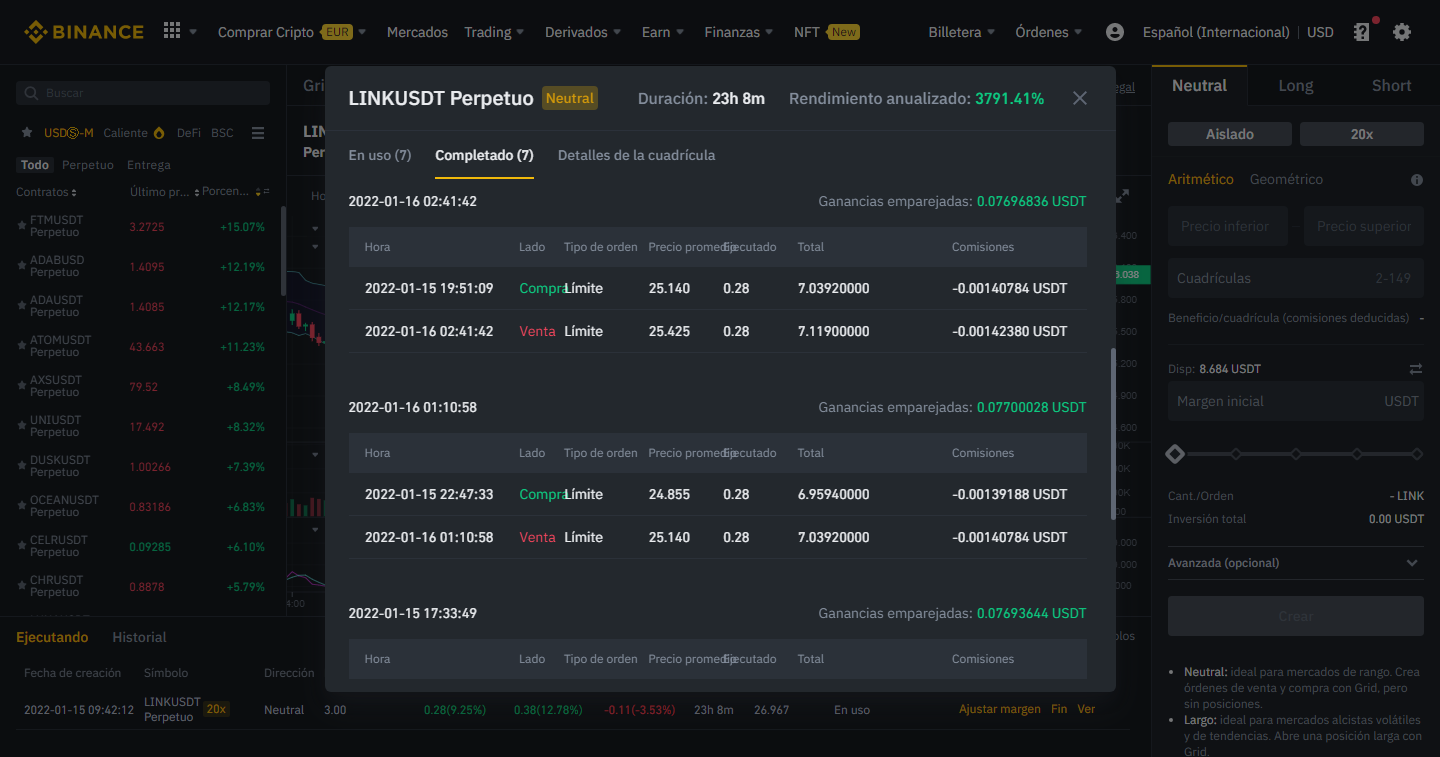
Task: Open the settings gear icon
Action: tap(1402, 32)
